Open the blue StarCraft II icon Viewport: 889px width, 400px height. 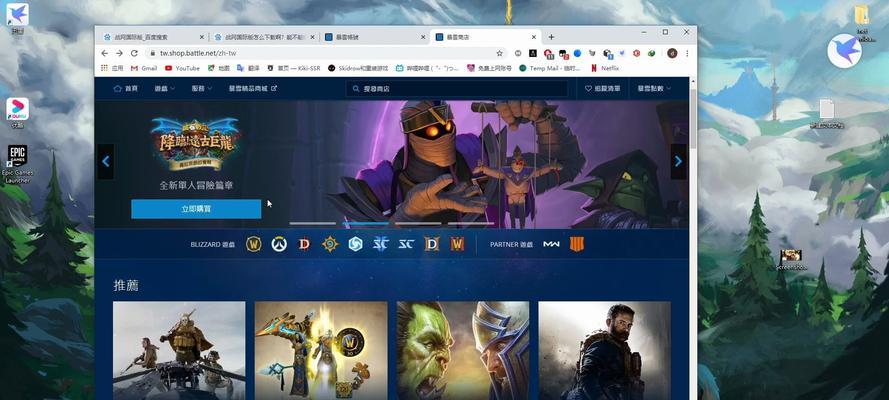coord(380,244)
